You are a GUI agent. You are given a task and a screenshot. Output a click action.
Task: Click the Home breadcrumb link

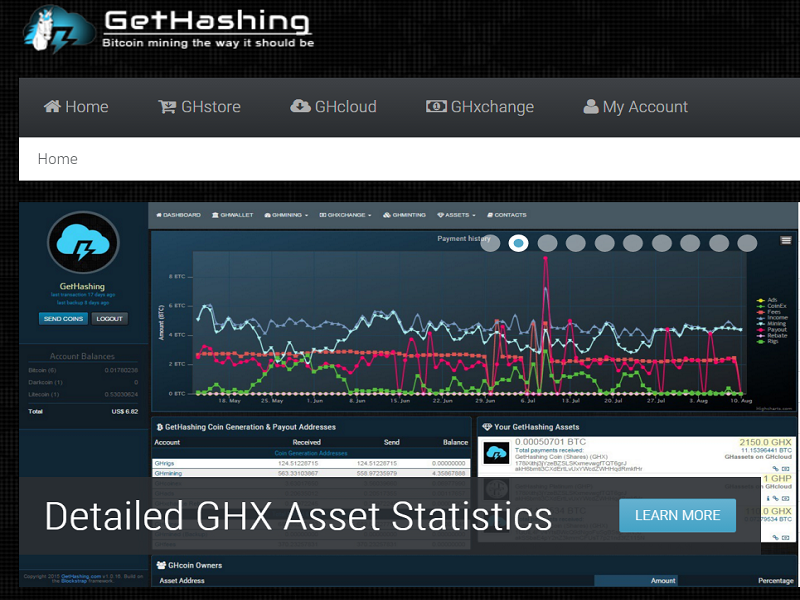point(57,159)
